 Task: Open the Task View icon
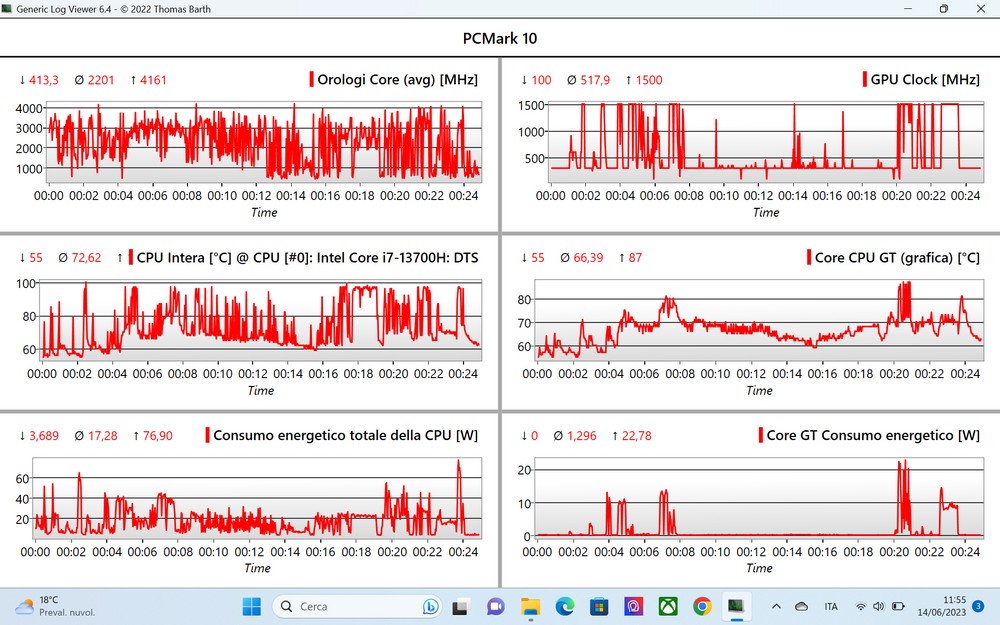tap(461, 606)
